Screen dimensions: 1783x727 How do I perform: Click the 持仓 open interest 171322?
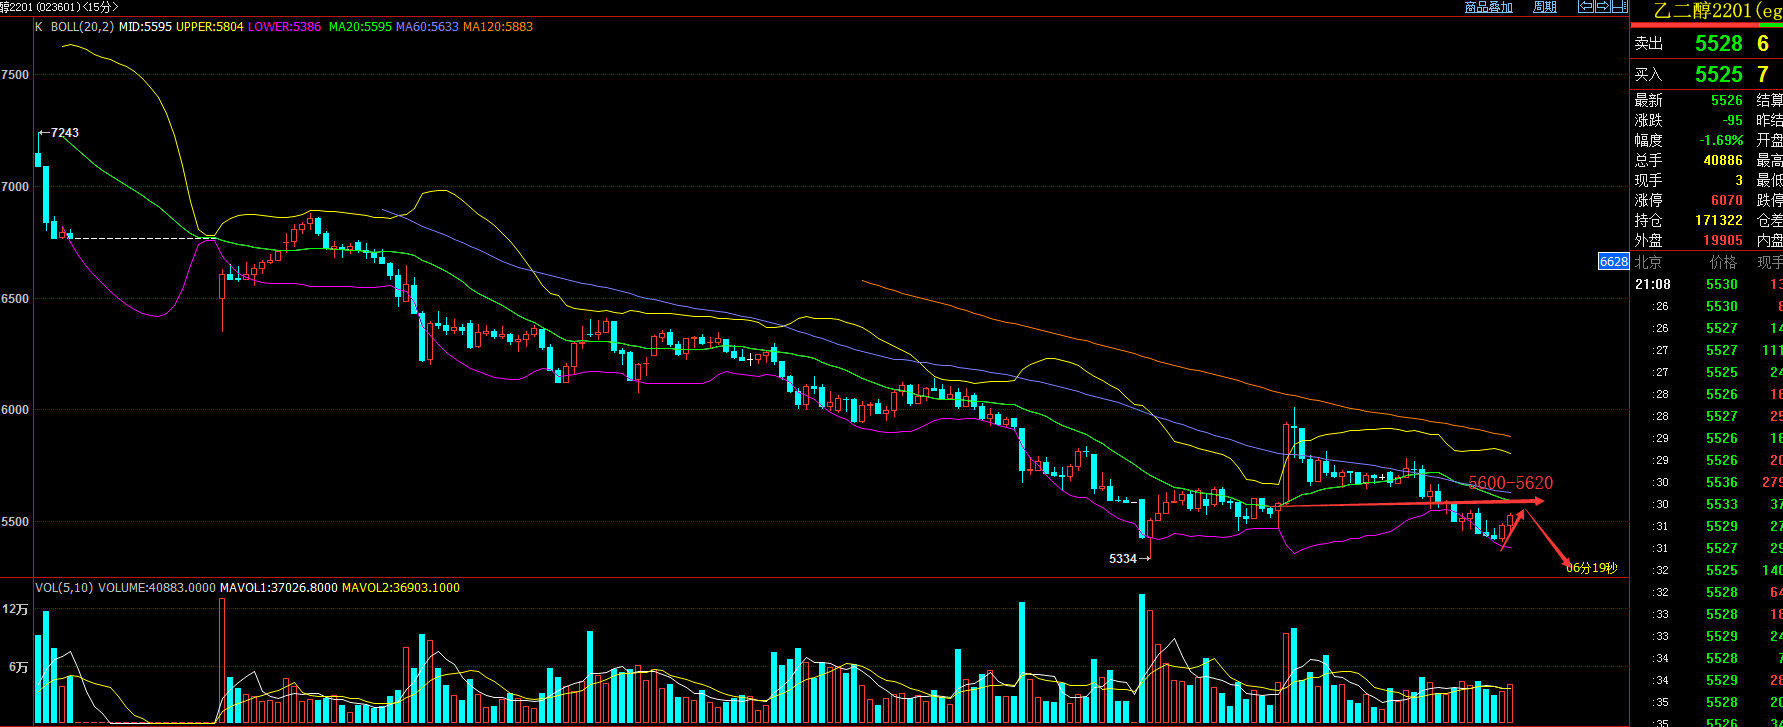pos(1719,221)
